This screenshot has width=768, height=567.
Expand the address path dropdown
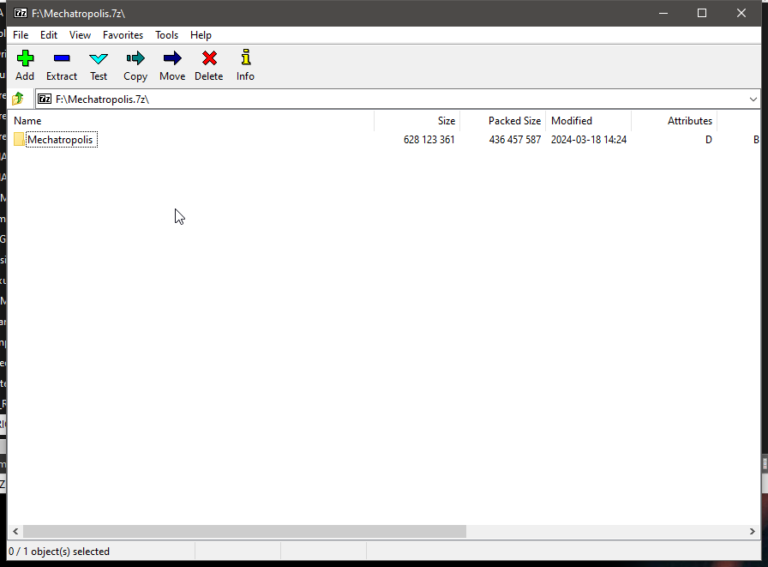[x=753, y=99]
